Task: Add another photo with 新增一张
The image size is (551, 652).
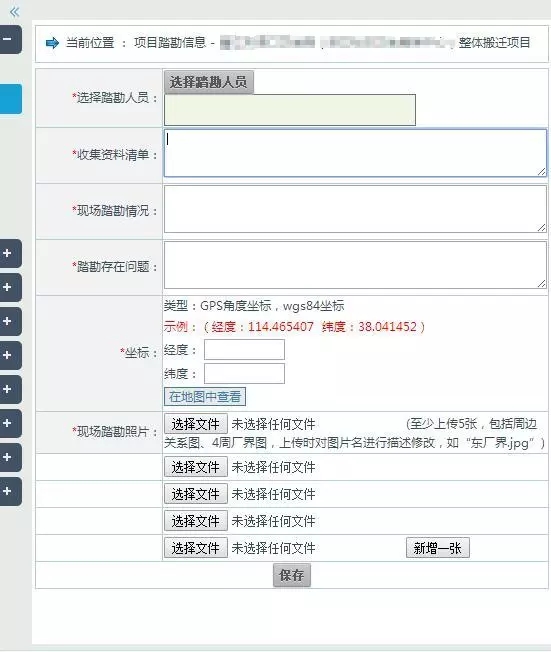Action: (x=438, y=548)
